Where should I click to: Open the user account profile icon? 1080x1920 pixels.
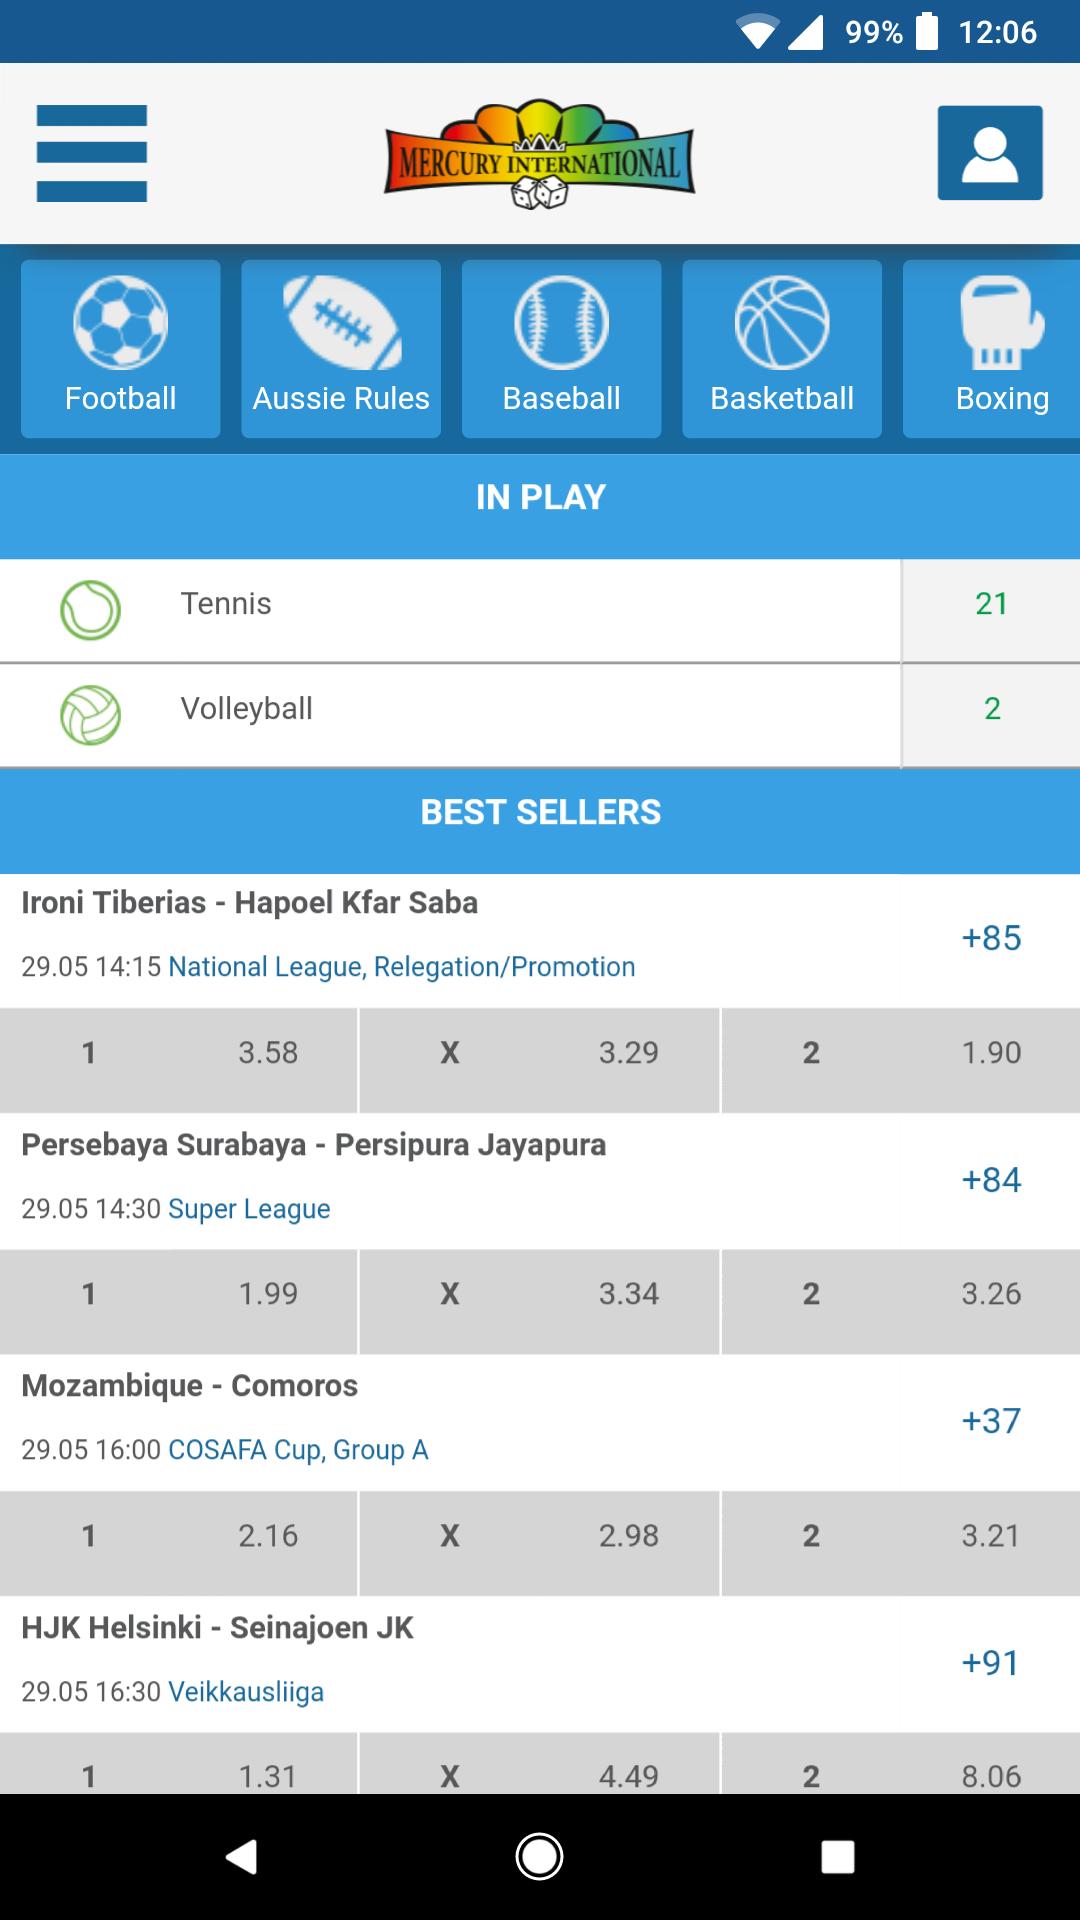(989, 153)
